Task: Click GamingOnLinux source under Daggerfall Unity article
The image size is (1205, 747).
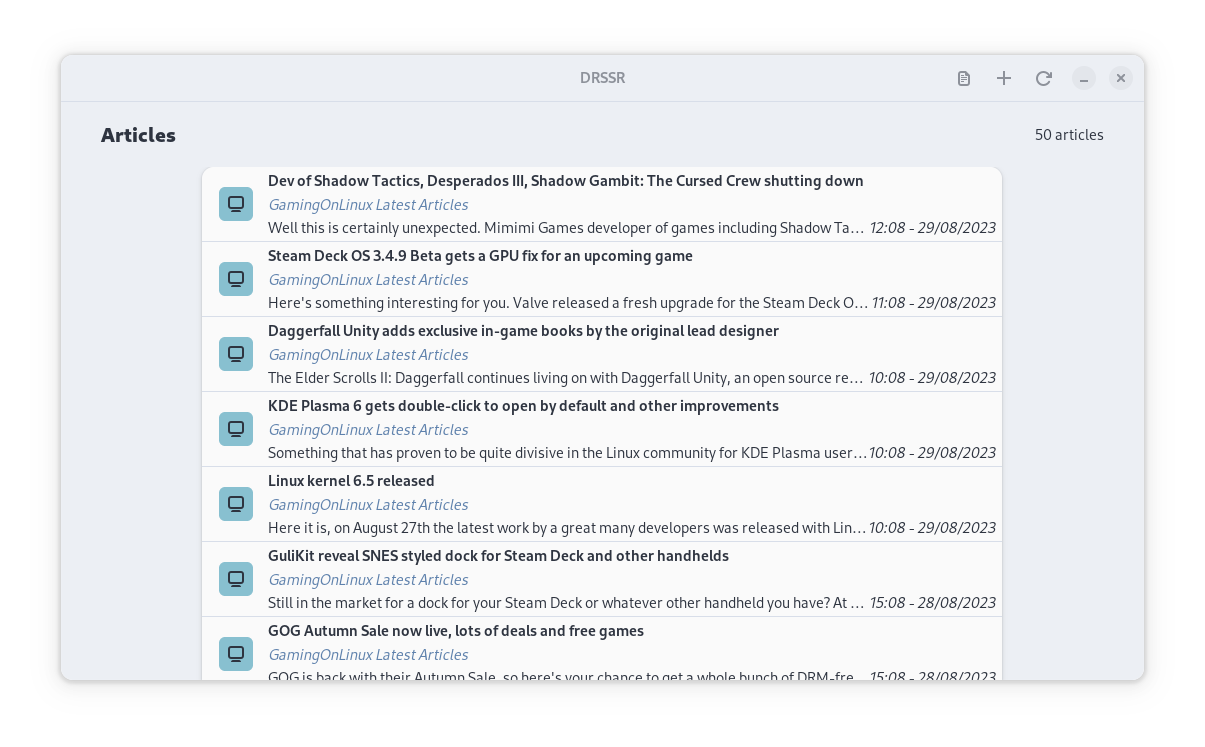Action: (x=368, y=355)
